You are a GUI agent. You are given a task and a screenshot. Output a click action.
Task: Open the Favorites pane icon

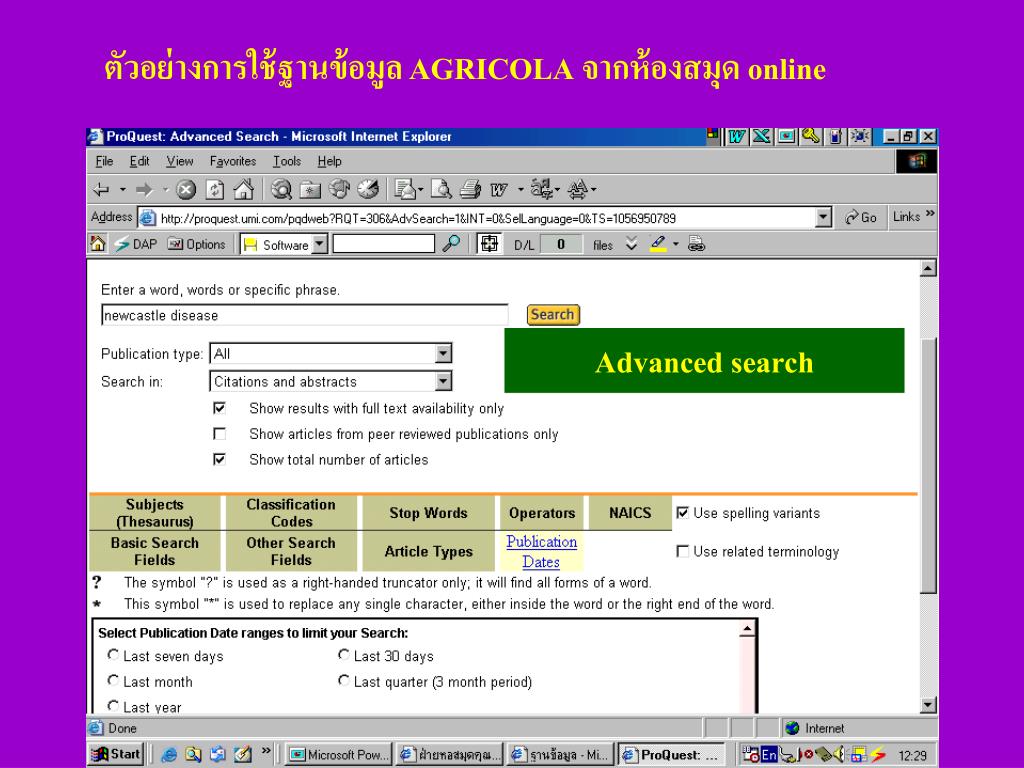[x=310, y=189]
